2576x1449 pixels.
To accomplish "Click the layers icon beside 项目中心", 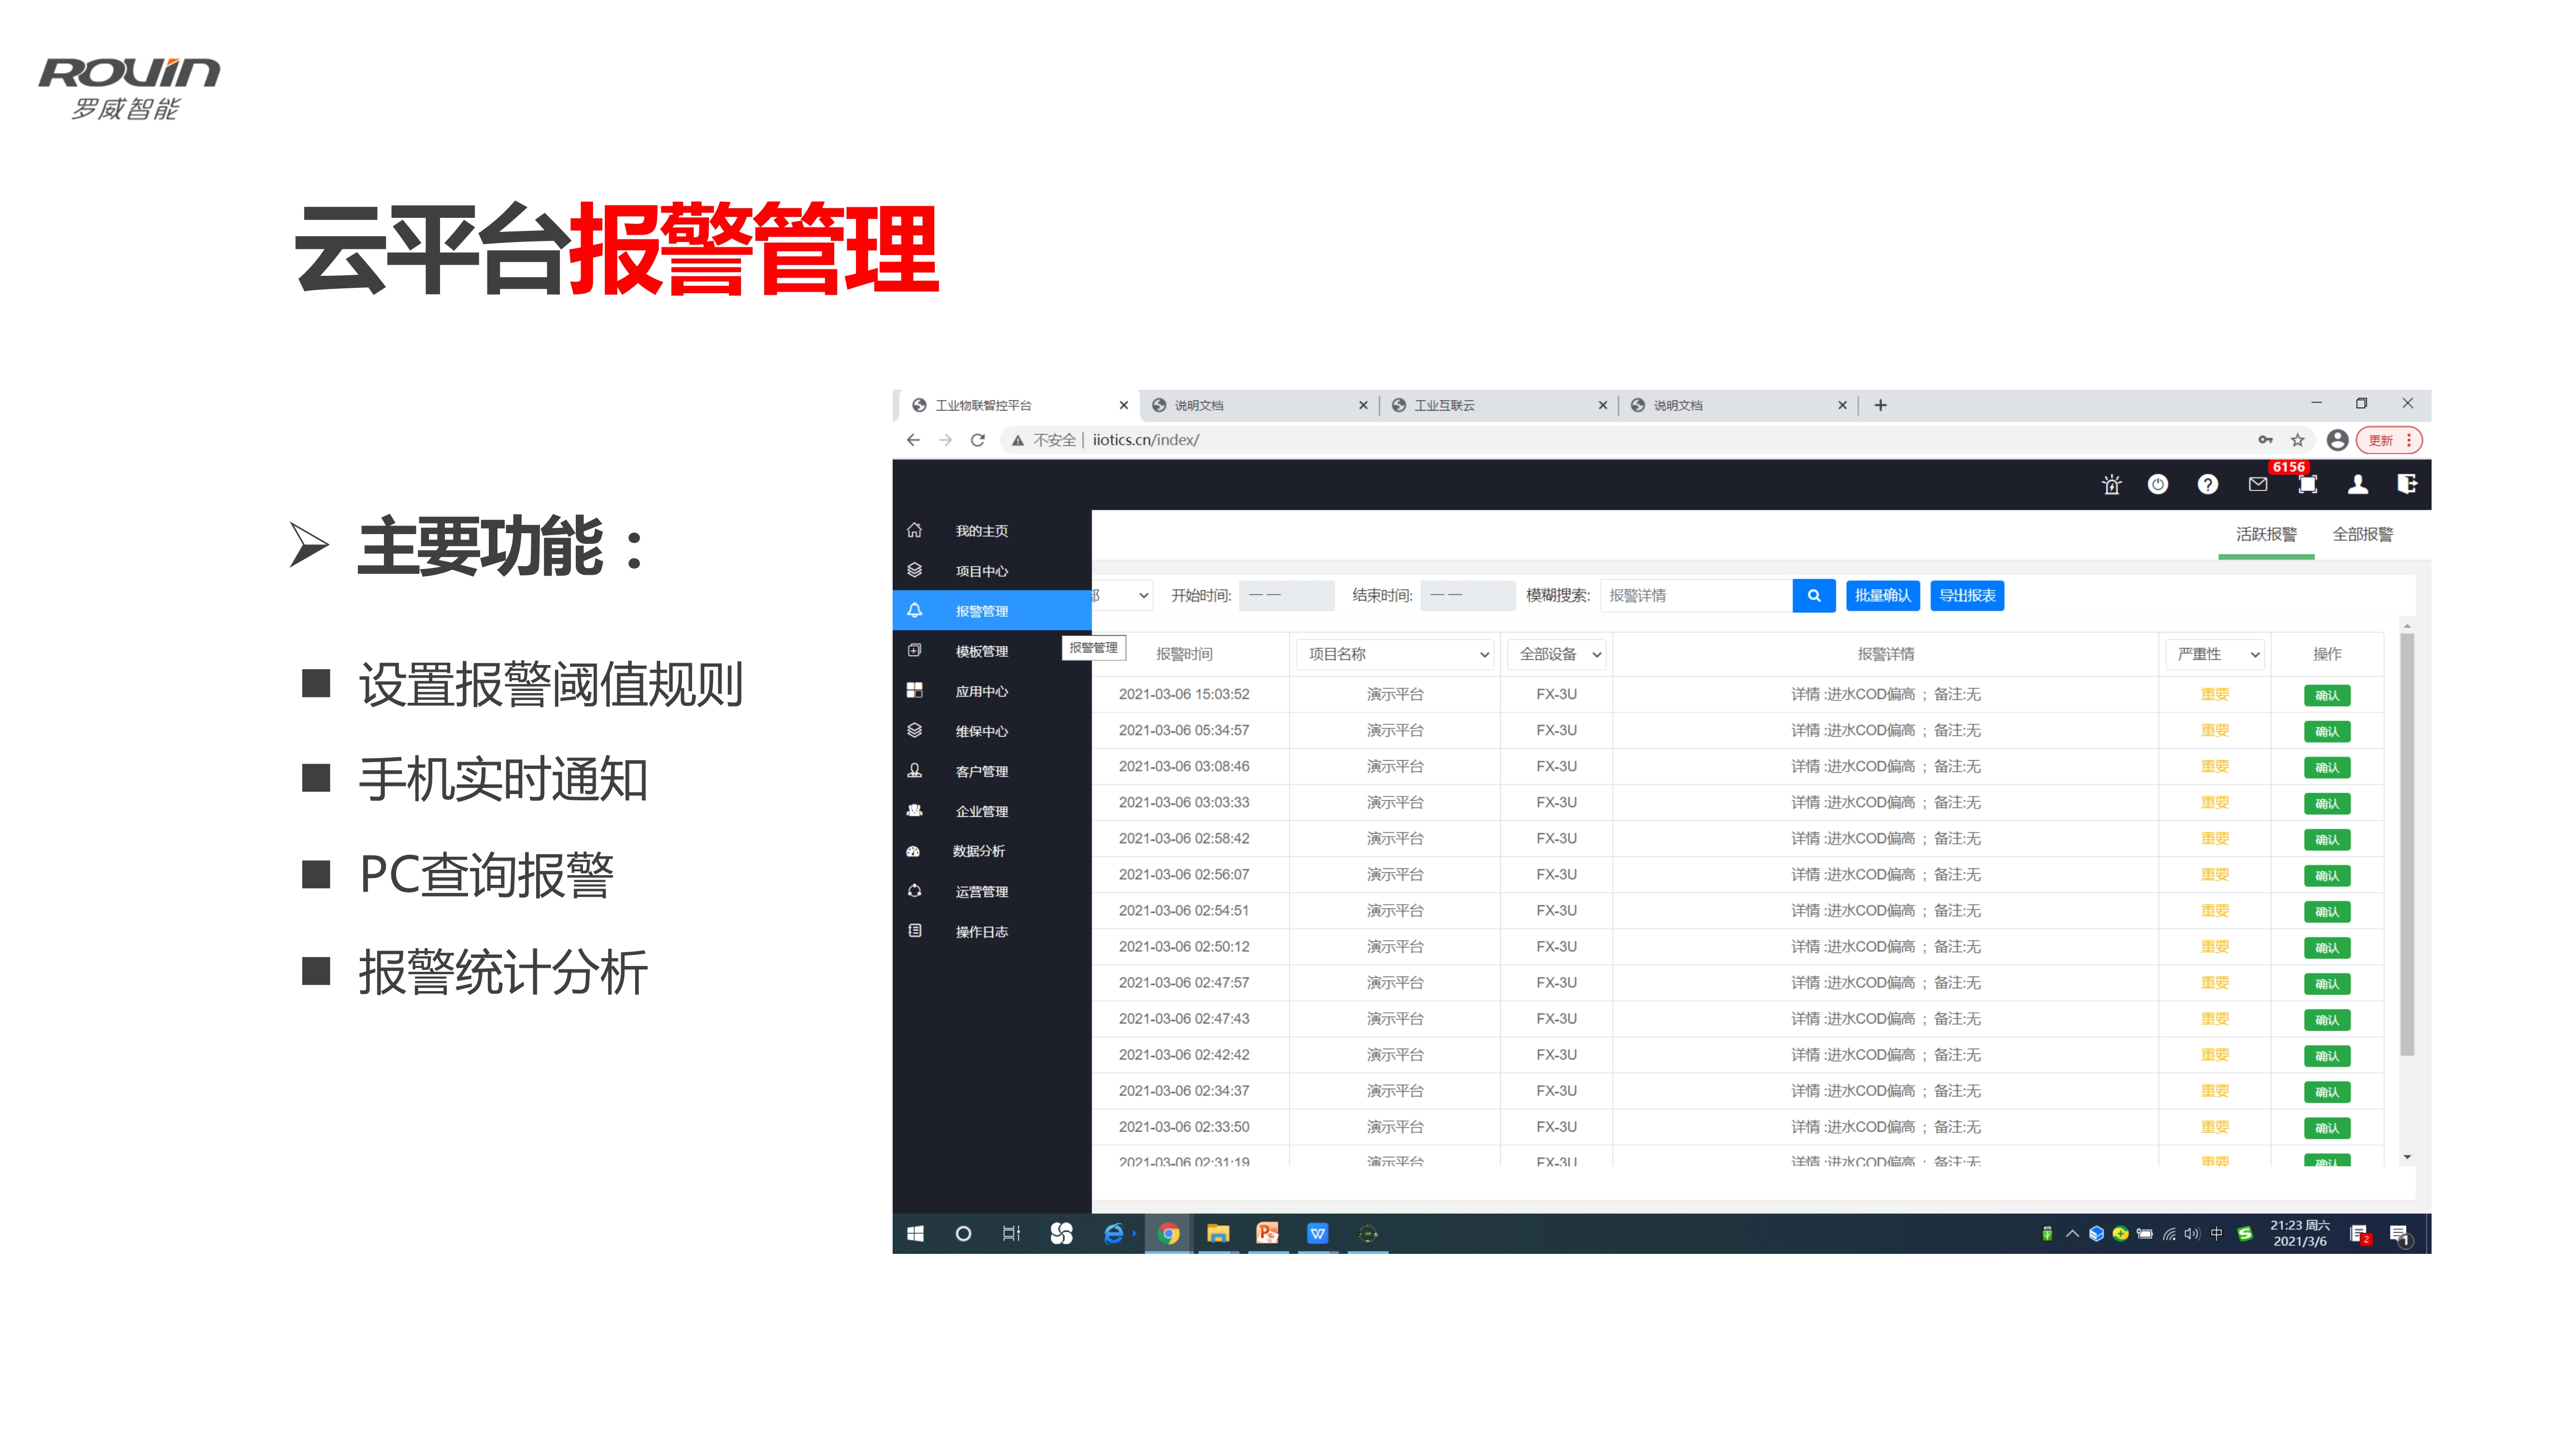I will tap(914, 570).
